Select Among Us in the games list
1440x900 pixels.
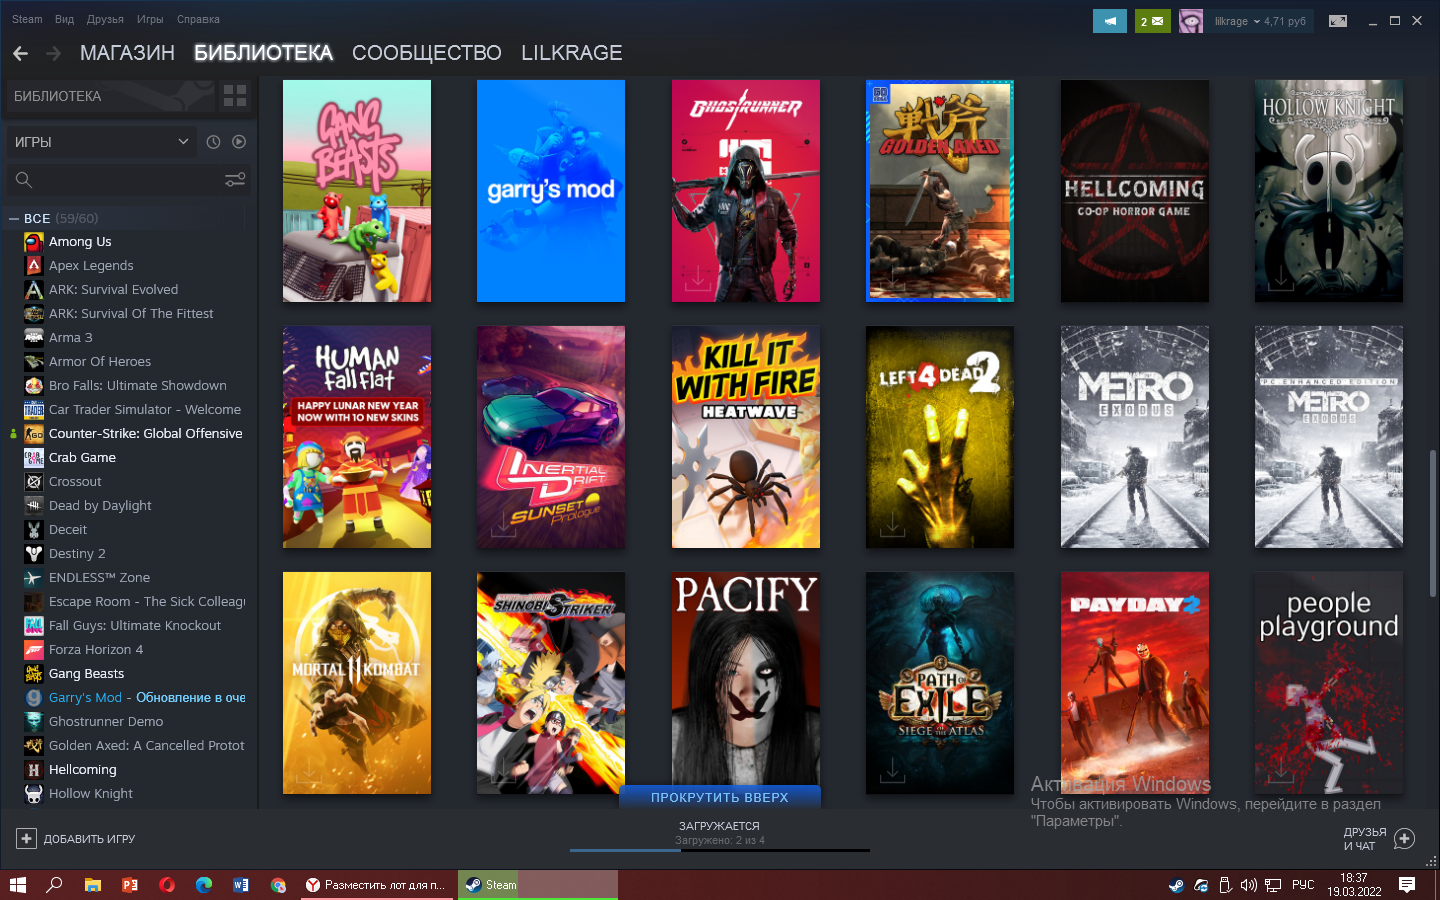click(134, 241)
